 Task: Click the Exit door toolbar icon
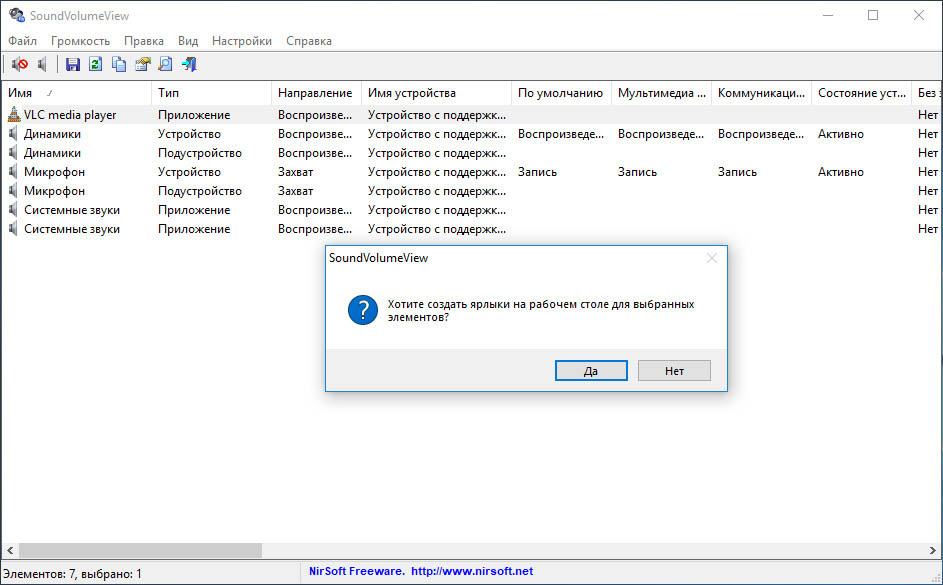pos(189,64)
